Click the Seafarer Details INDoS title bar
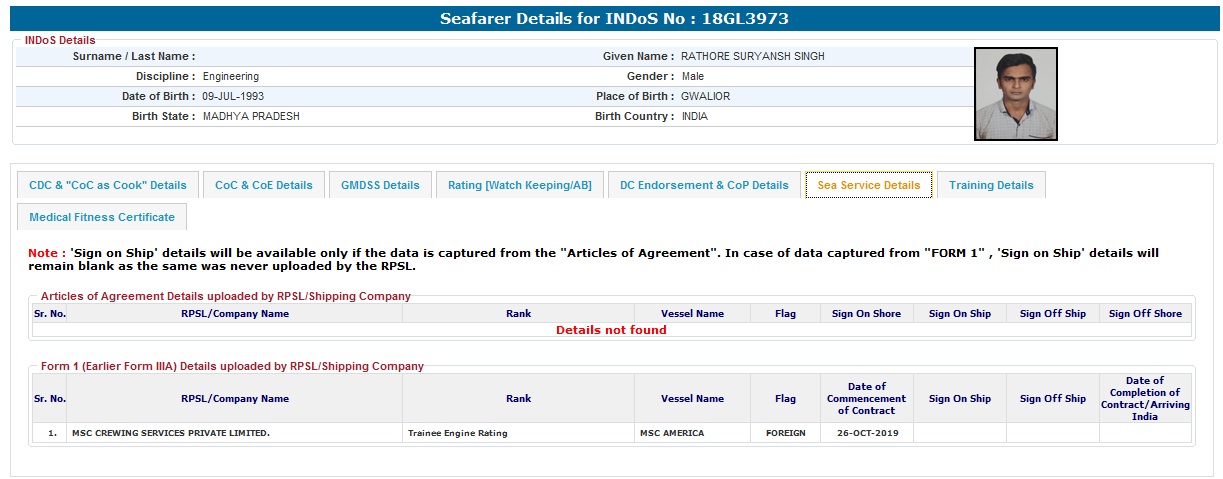Image resolution: width=1223 pixels, height=479 pixels. pos(611,19)
